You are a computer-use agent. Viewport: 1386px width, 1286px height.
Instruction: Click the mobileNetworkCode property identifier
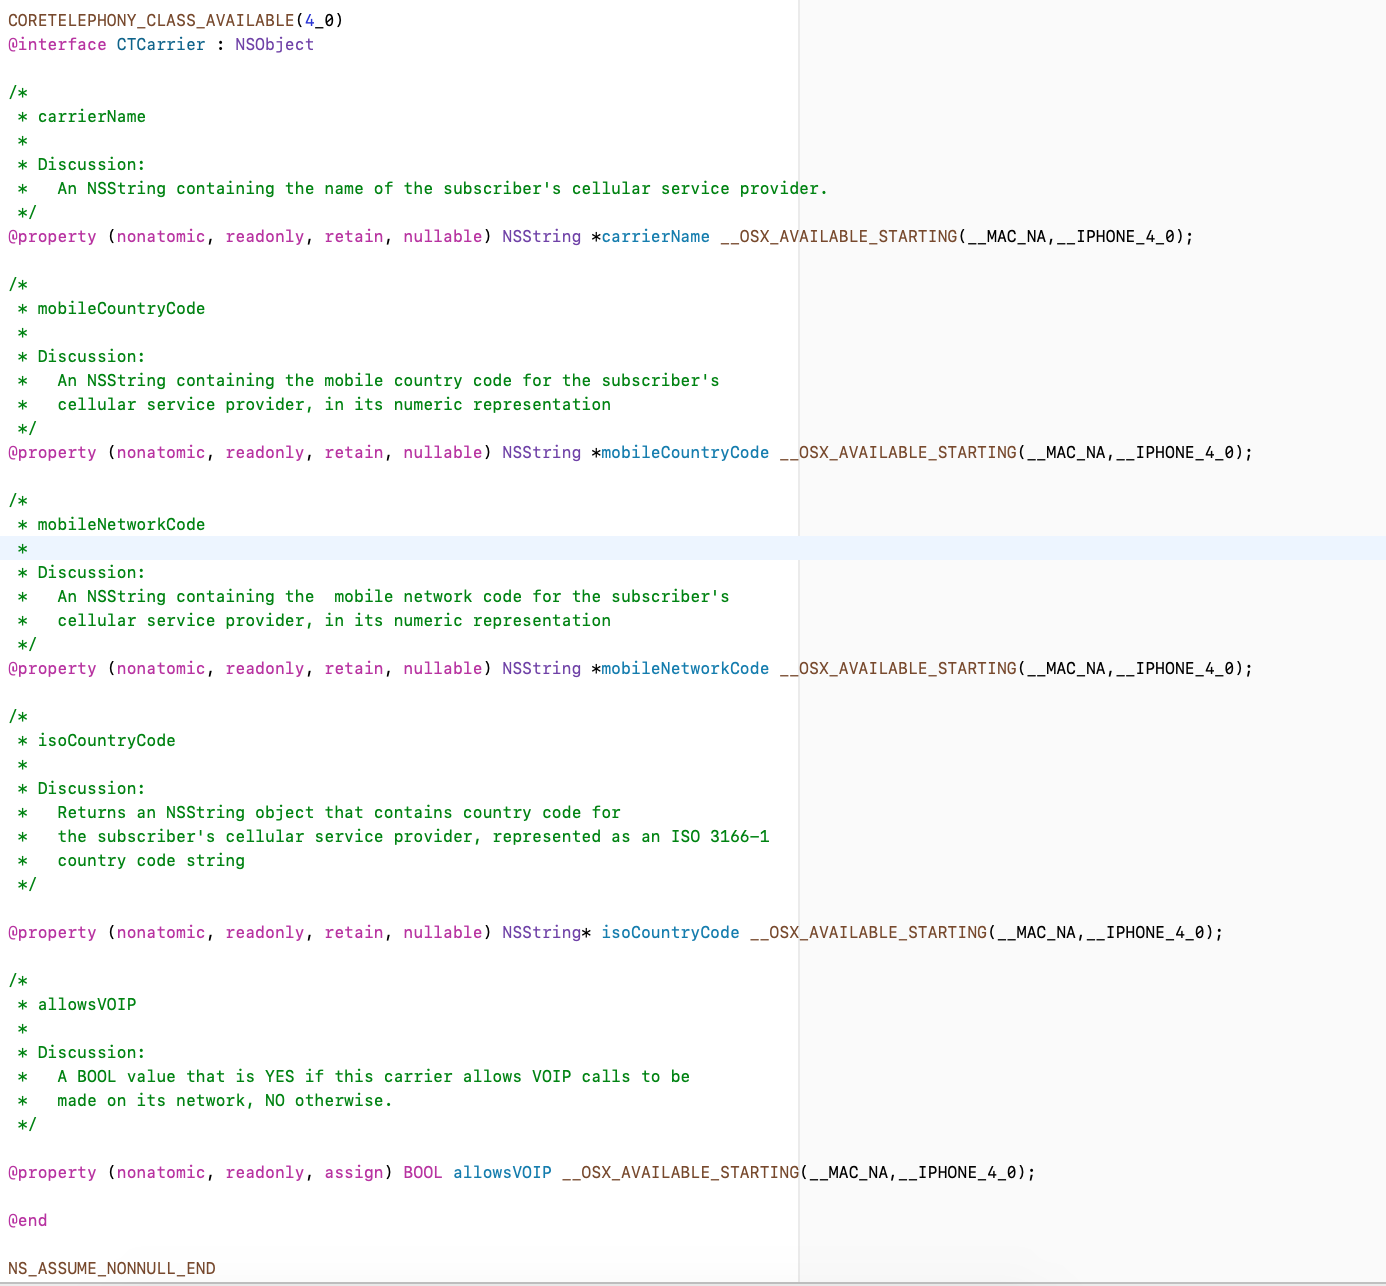(x=685, y=668)
